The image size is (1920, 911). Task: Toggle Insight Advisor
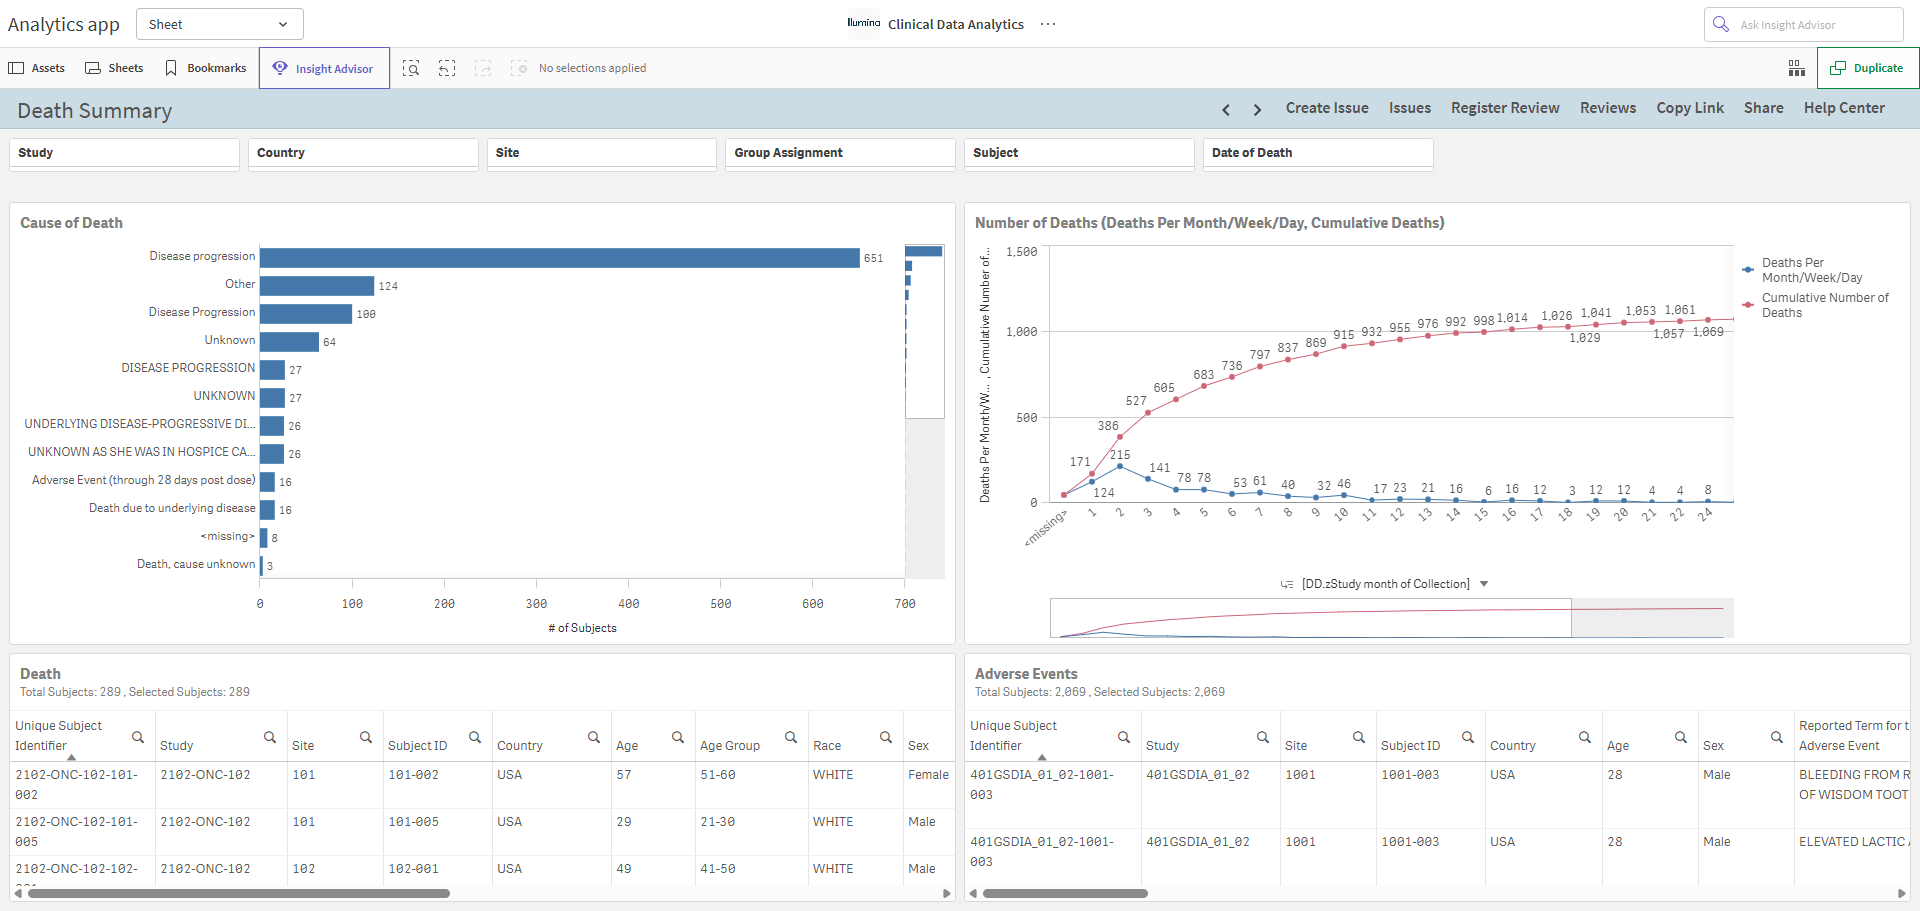(x=324, y=68)
